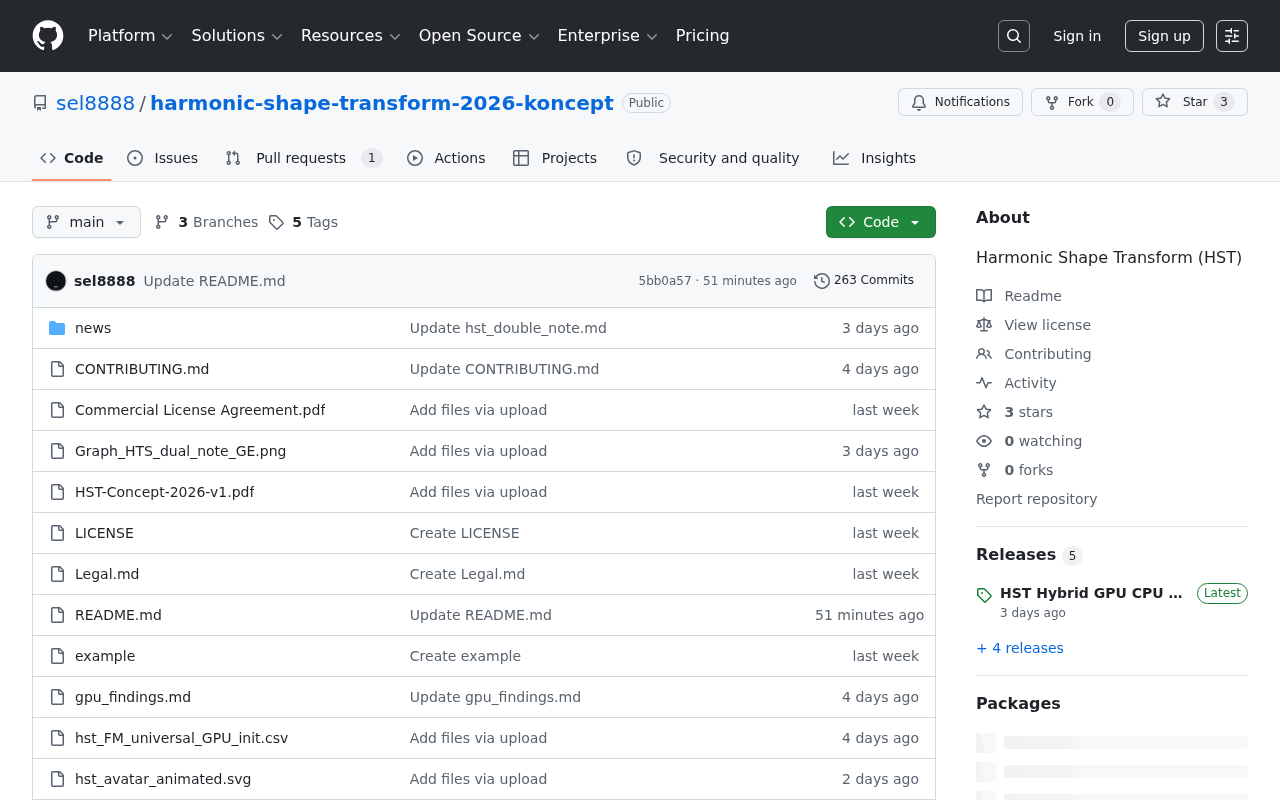Open the HST Hybrid GPU CPU release
This screenshot has width=1280, height=800.
(x=1091, y=593)
